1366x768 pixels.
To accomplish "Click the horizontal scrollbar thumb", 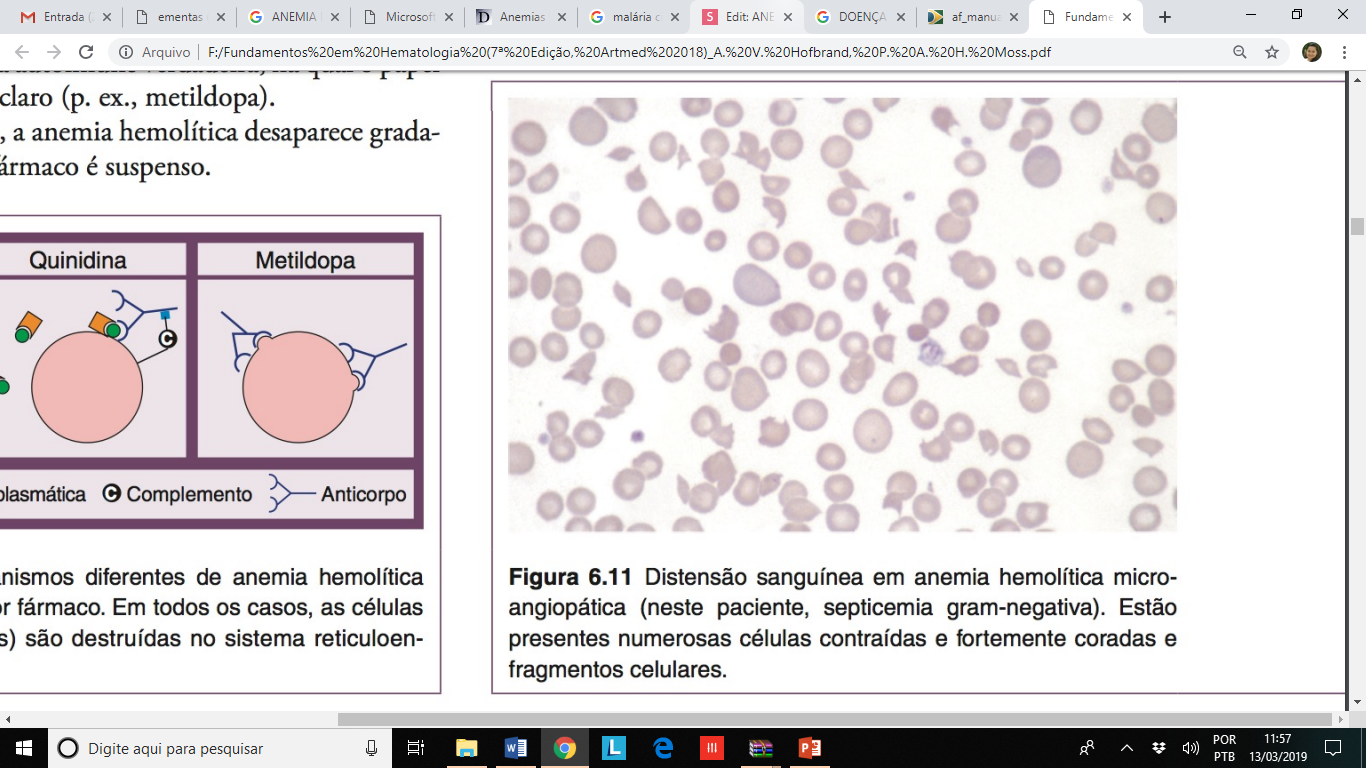I will (x=834, y=719).
